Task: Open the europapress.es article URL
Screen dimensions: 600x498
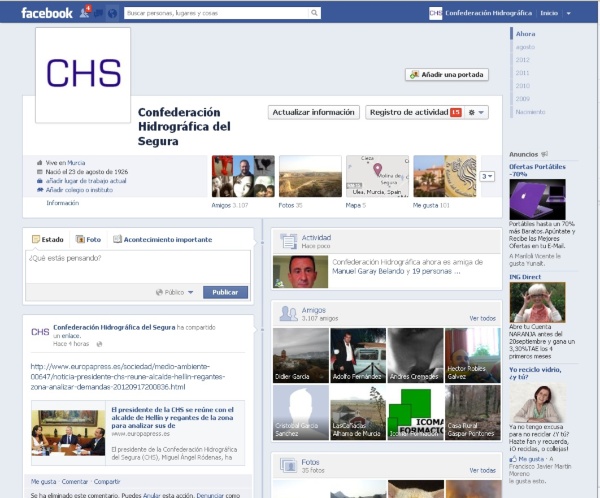Action: coord(128,377)
